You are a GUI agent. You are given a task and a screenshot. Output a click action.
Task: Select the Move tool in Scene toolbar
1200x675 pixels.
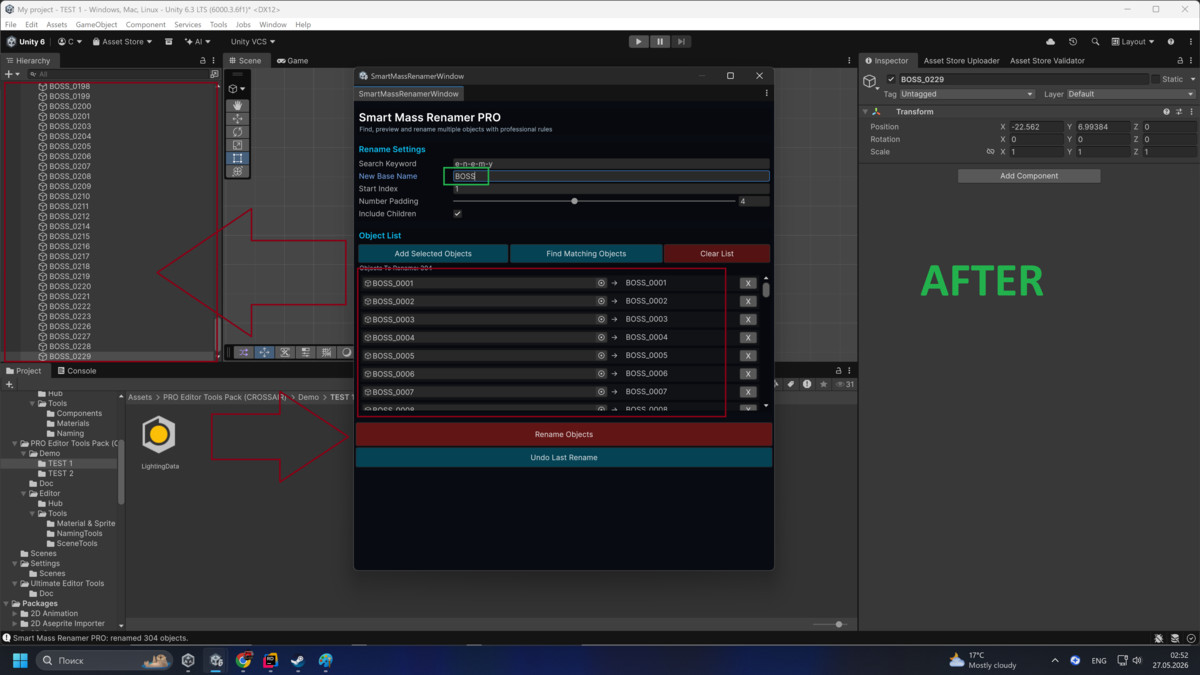237,118
